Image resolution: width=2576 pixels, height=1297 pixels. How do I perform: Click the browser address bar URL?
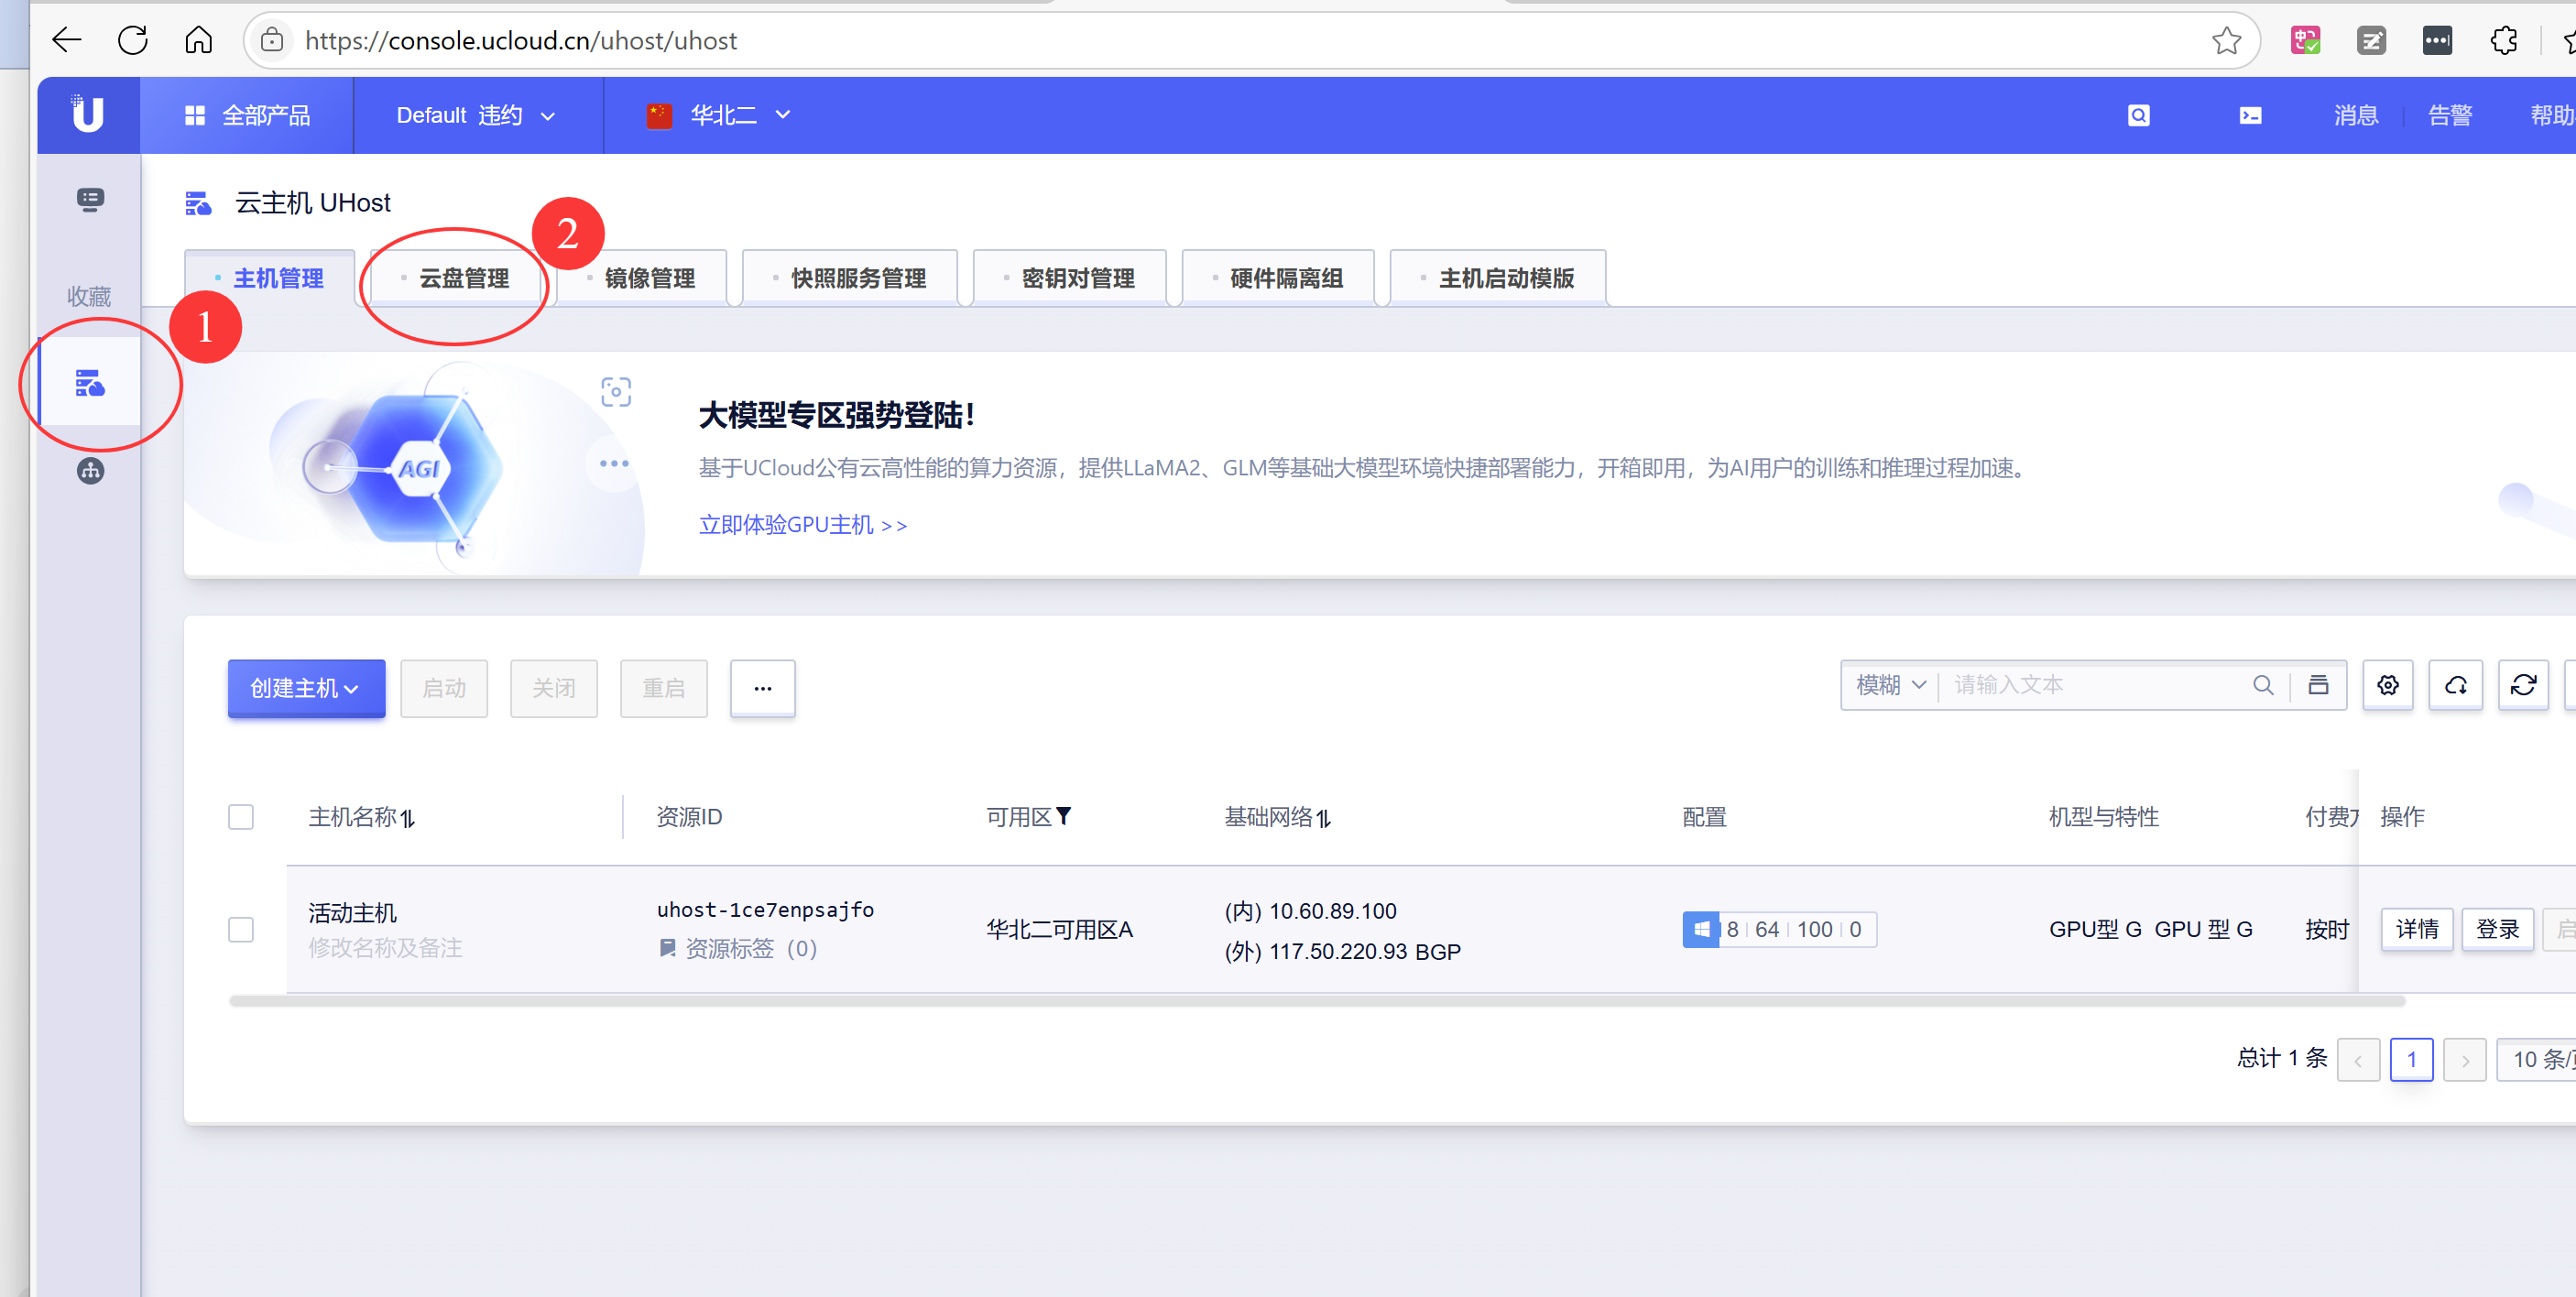521,41
